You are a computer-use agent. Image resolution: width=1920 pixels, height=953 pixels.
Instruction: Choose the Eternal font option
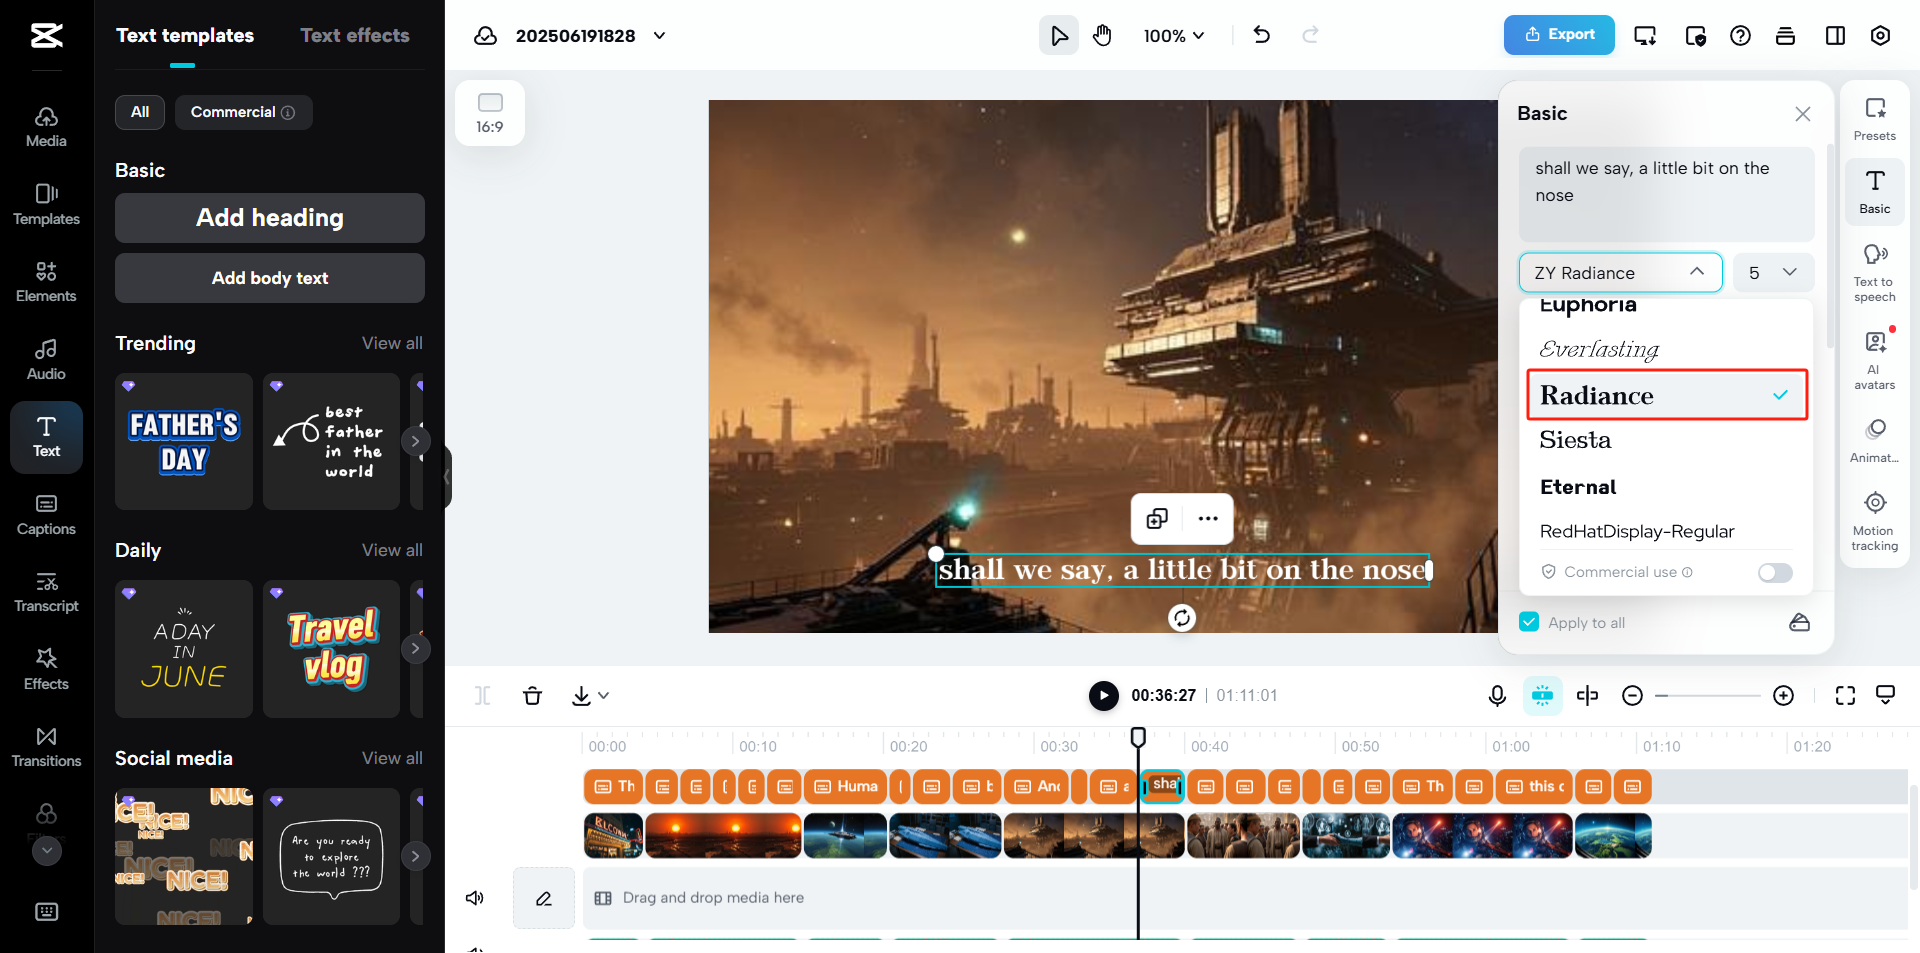pyautogui.click(x=1667, y=487)
